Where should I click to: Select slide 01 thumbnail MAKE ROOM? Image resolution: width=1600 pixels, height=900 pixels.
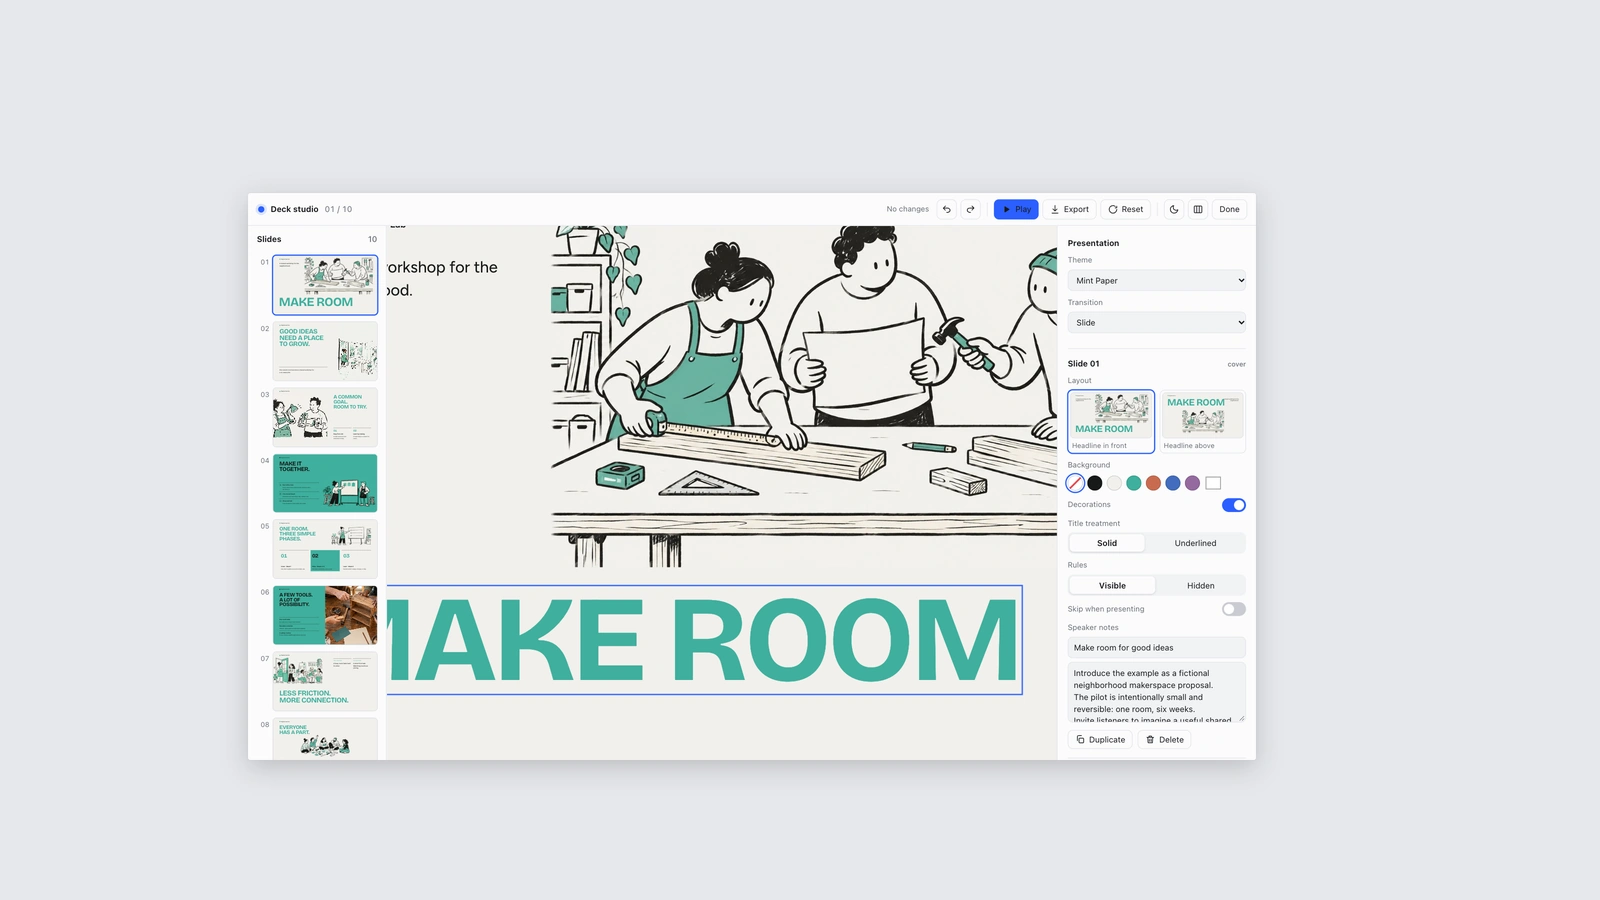pos(325,285)
